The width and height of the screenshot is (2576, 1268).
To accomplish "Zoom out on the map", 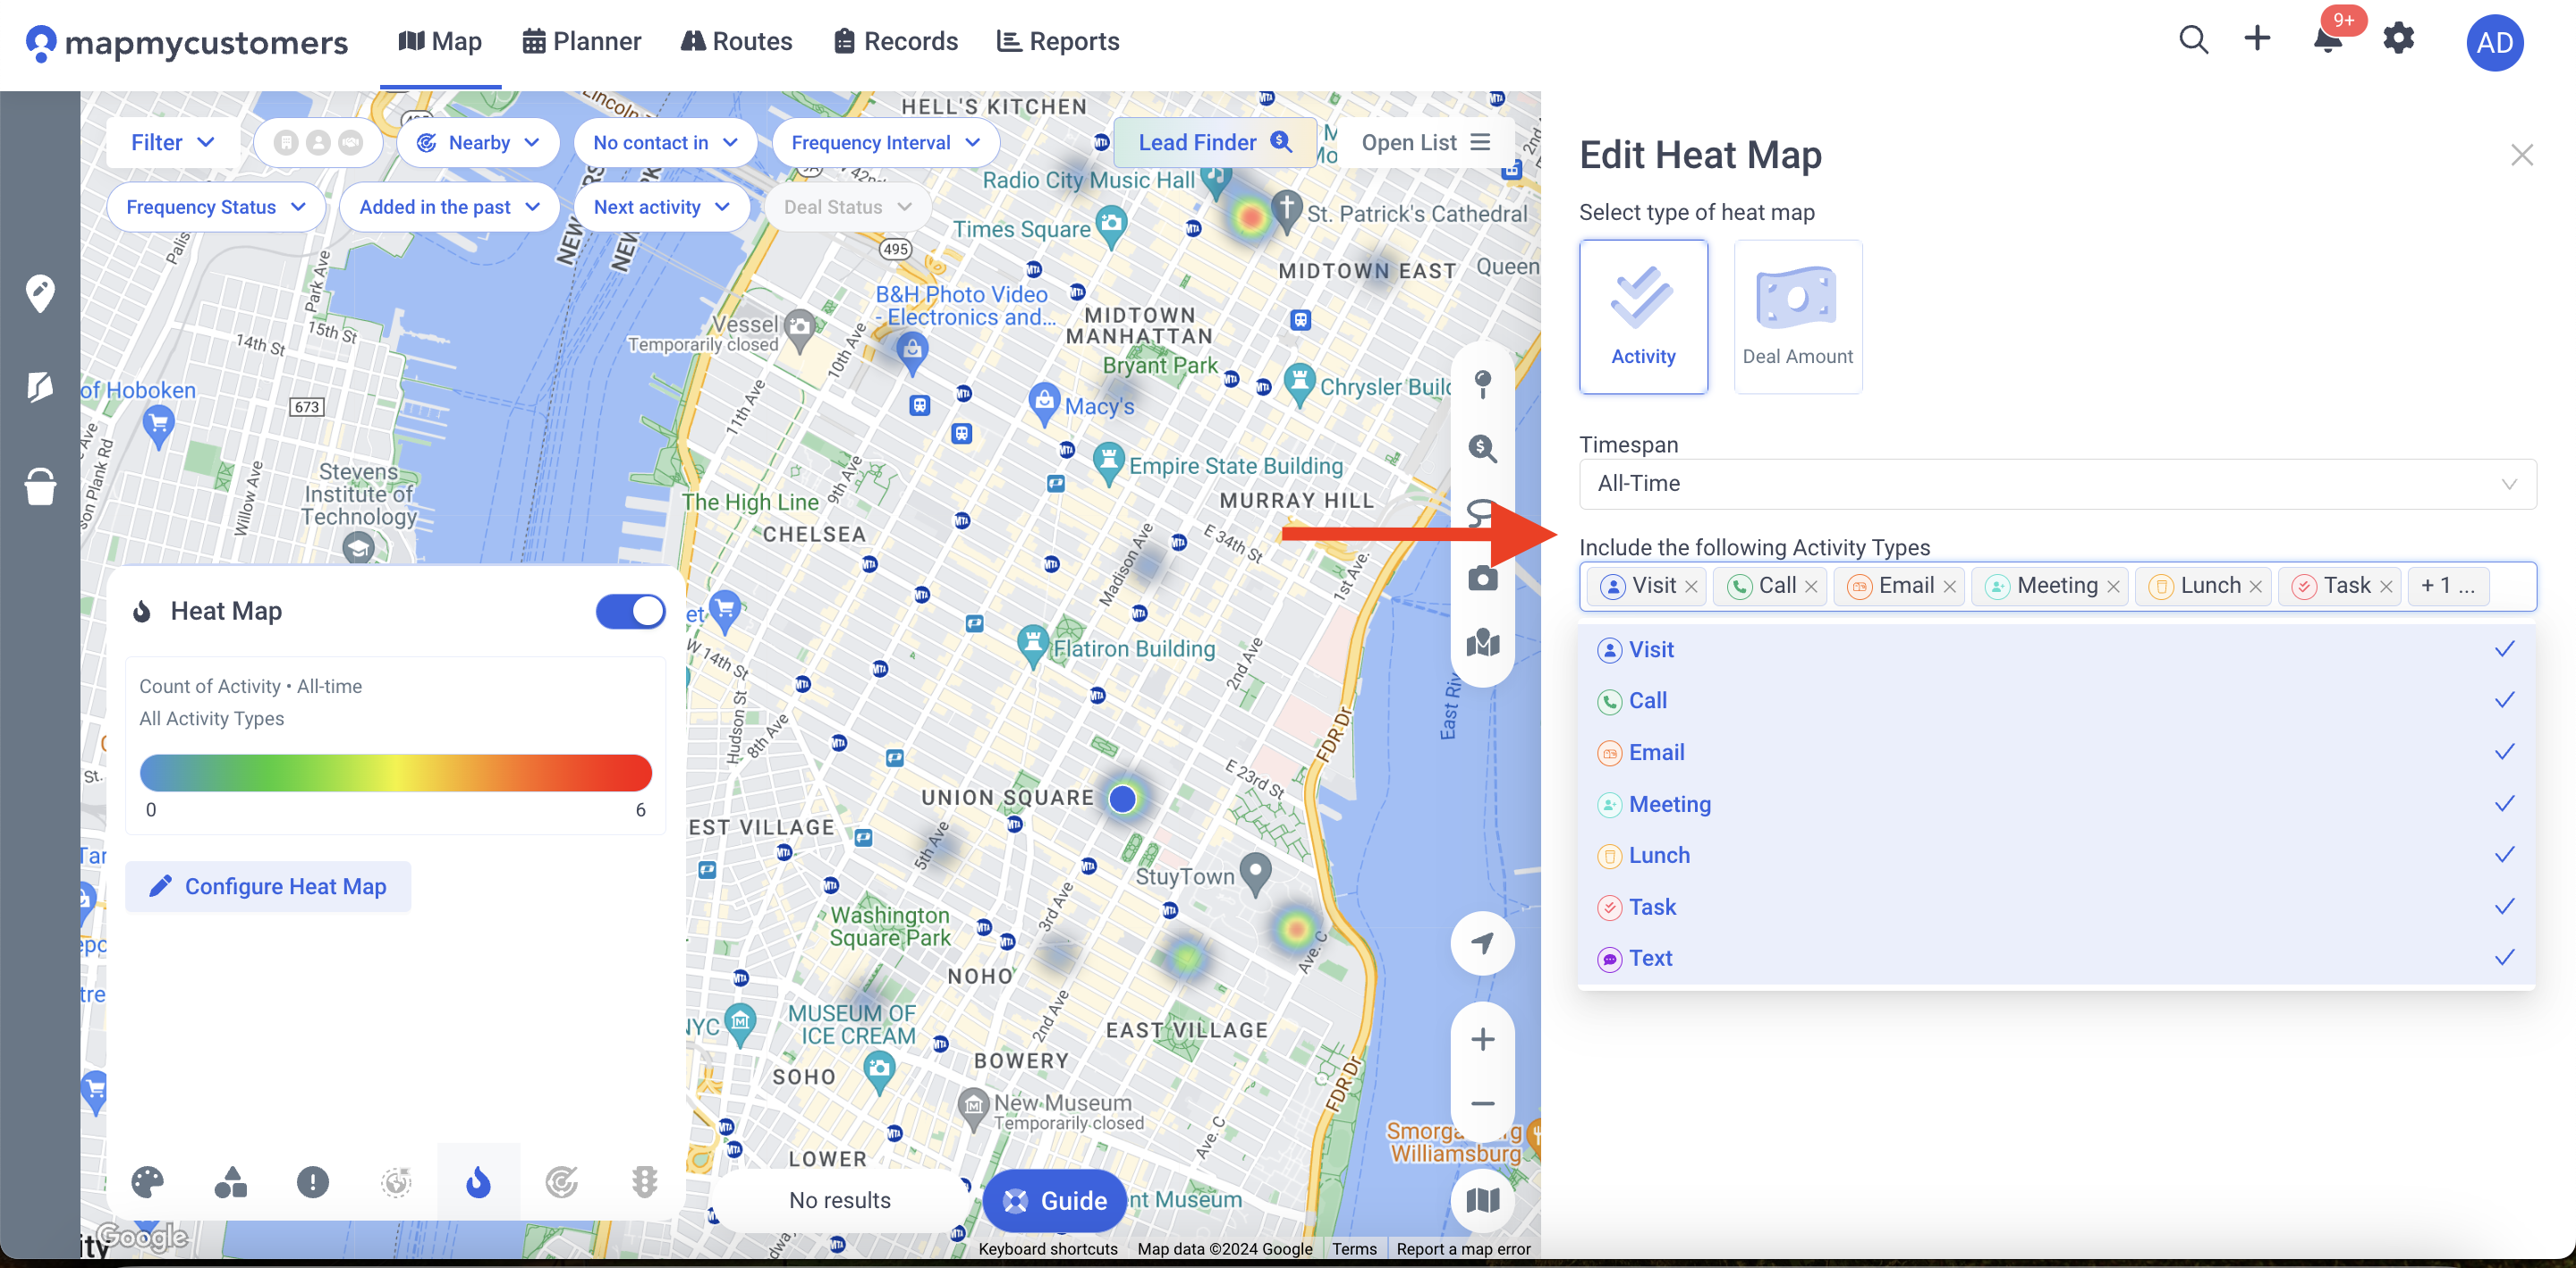I will (1482, 1103).
